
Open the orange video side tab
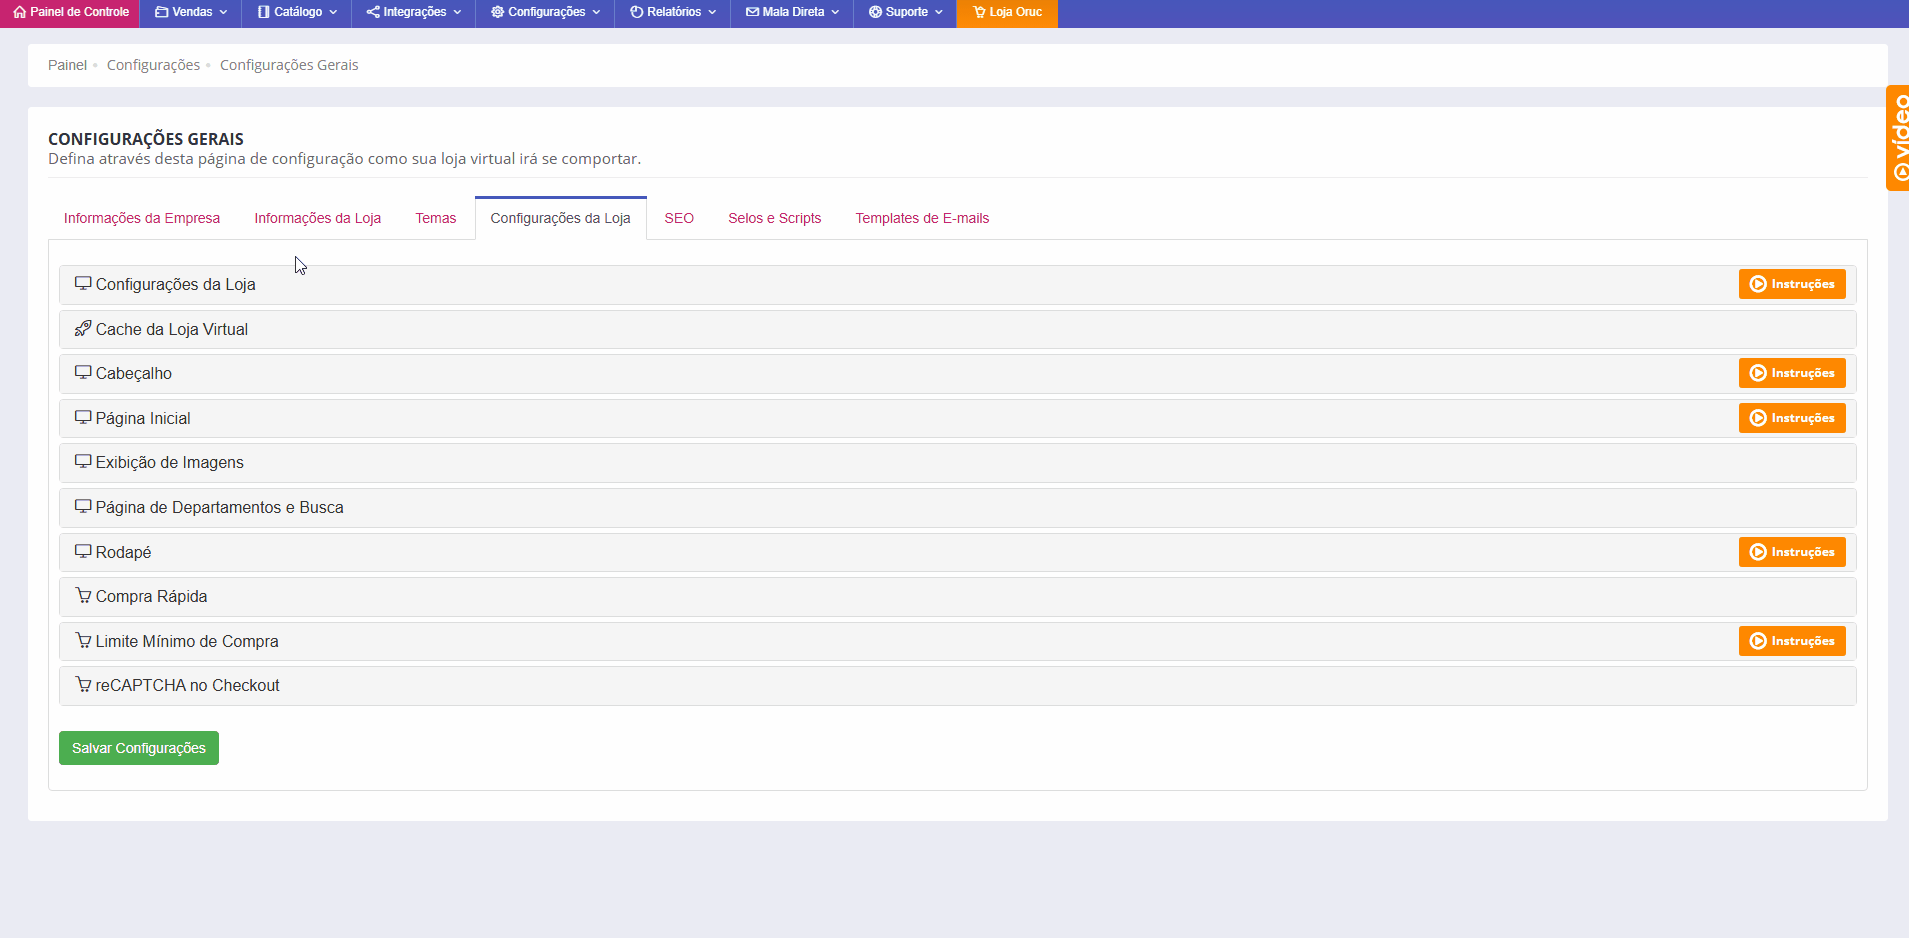1897,138
